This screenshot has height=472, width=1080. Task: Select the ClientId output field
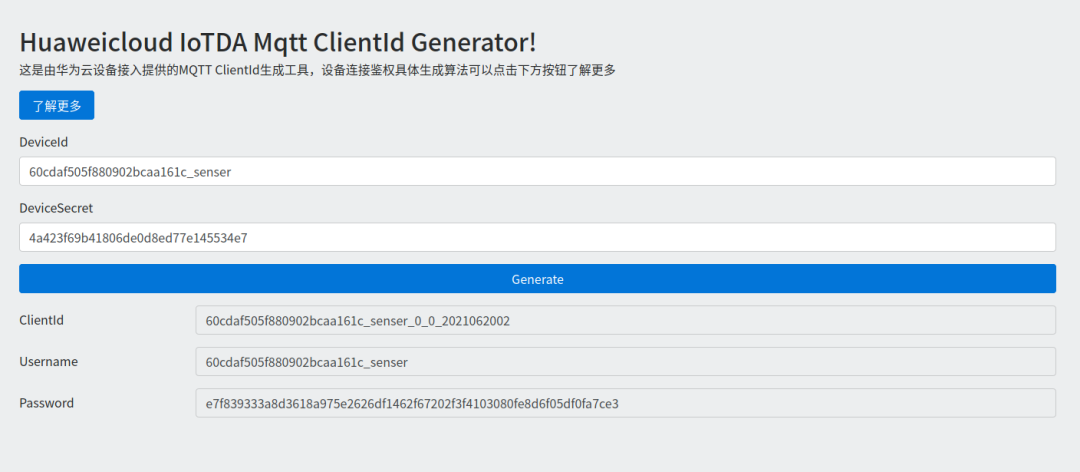(x=625, y=320)
